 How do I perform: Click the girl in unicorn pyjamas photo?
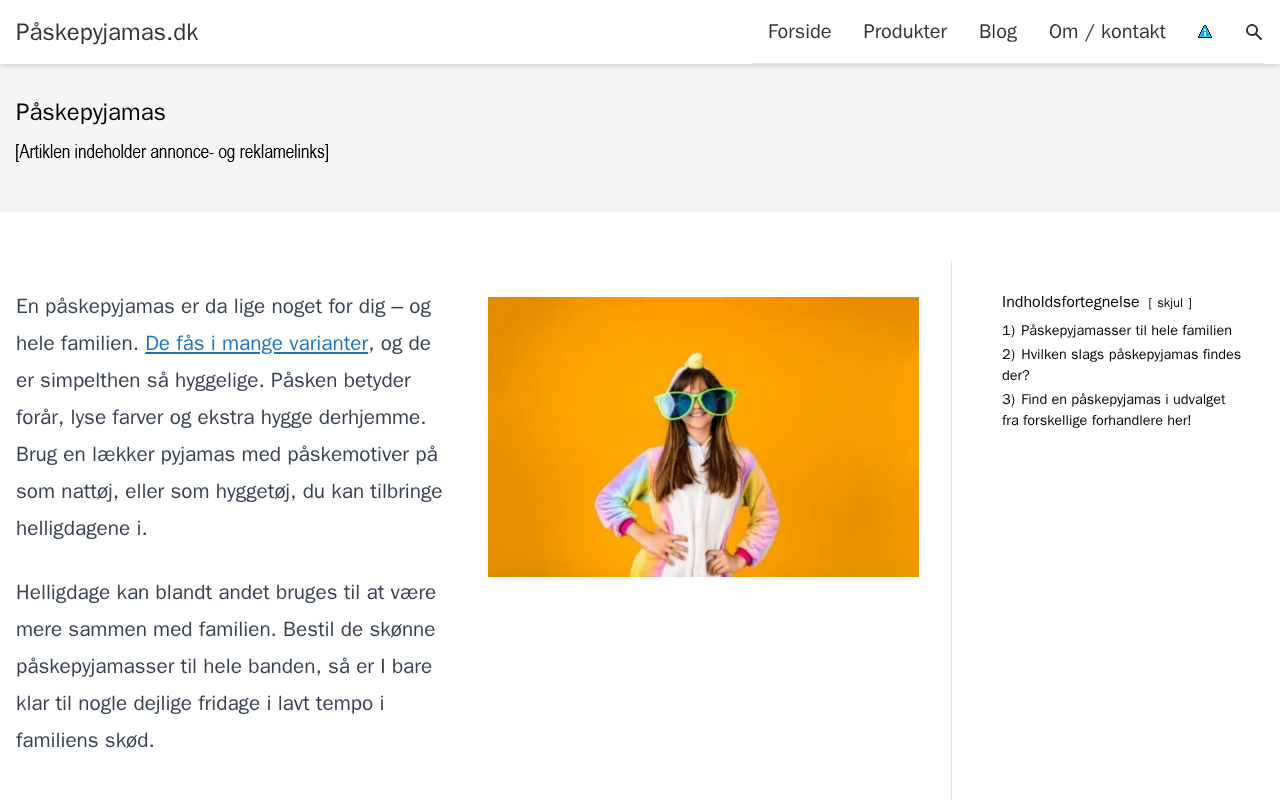[703, 437]
